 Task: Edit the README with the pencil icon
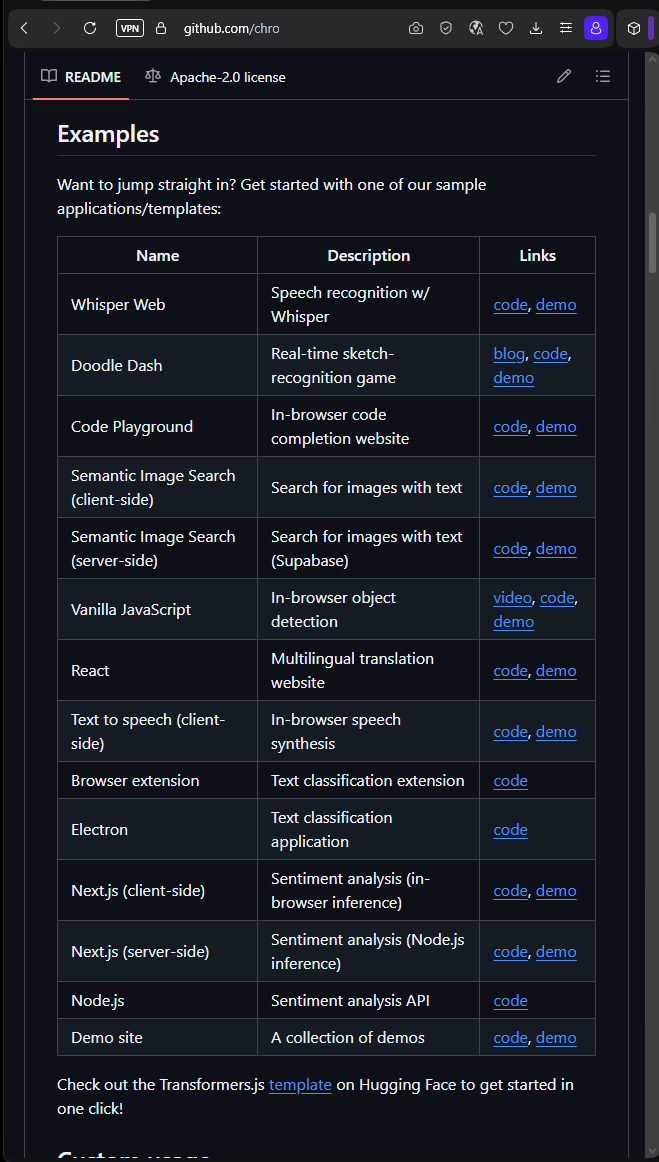point(564,76)
